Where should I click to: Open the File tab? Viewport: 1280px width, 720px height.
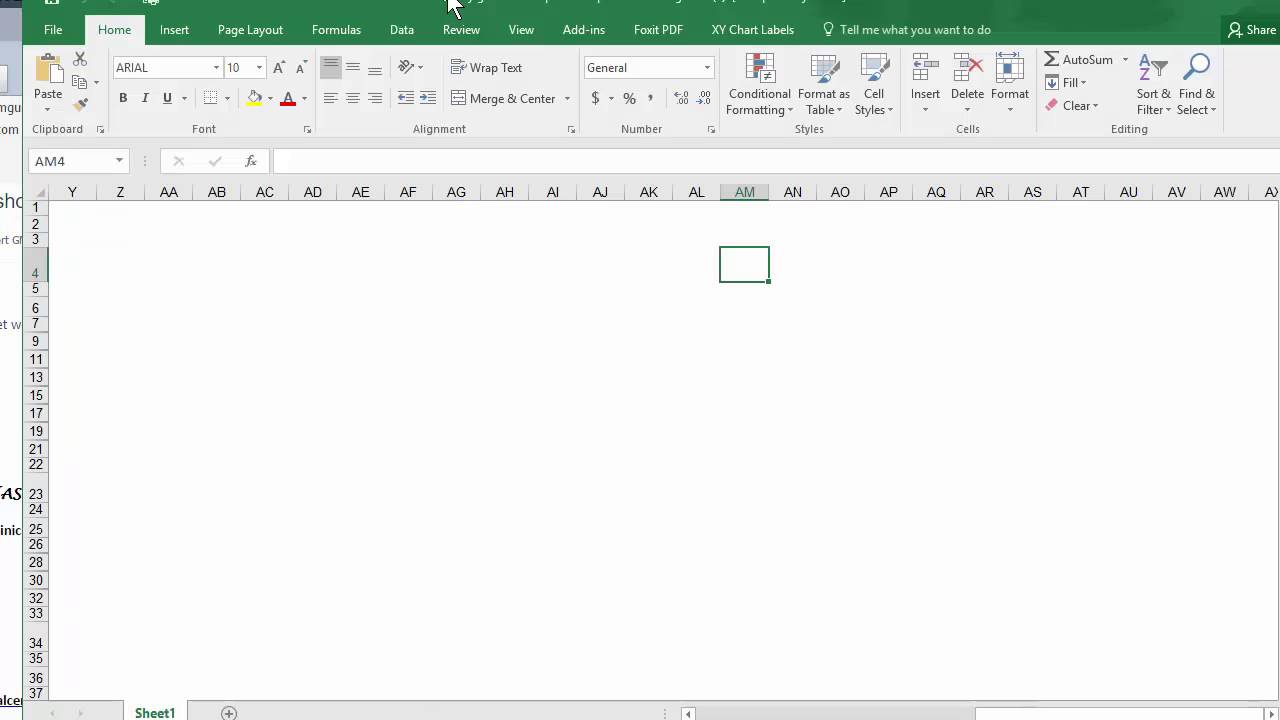(53, 30)
